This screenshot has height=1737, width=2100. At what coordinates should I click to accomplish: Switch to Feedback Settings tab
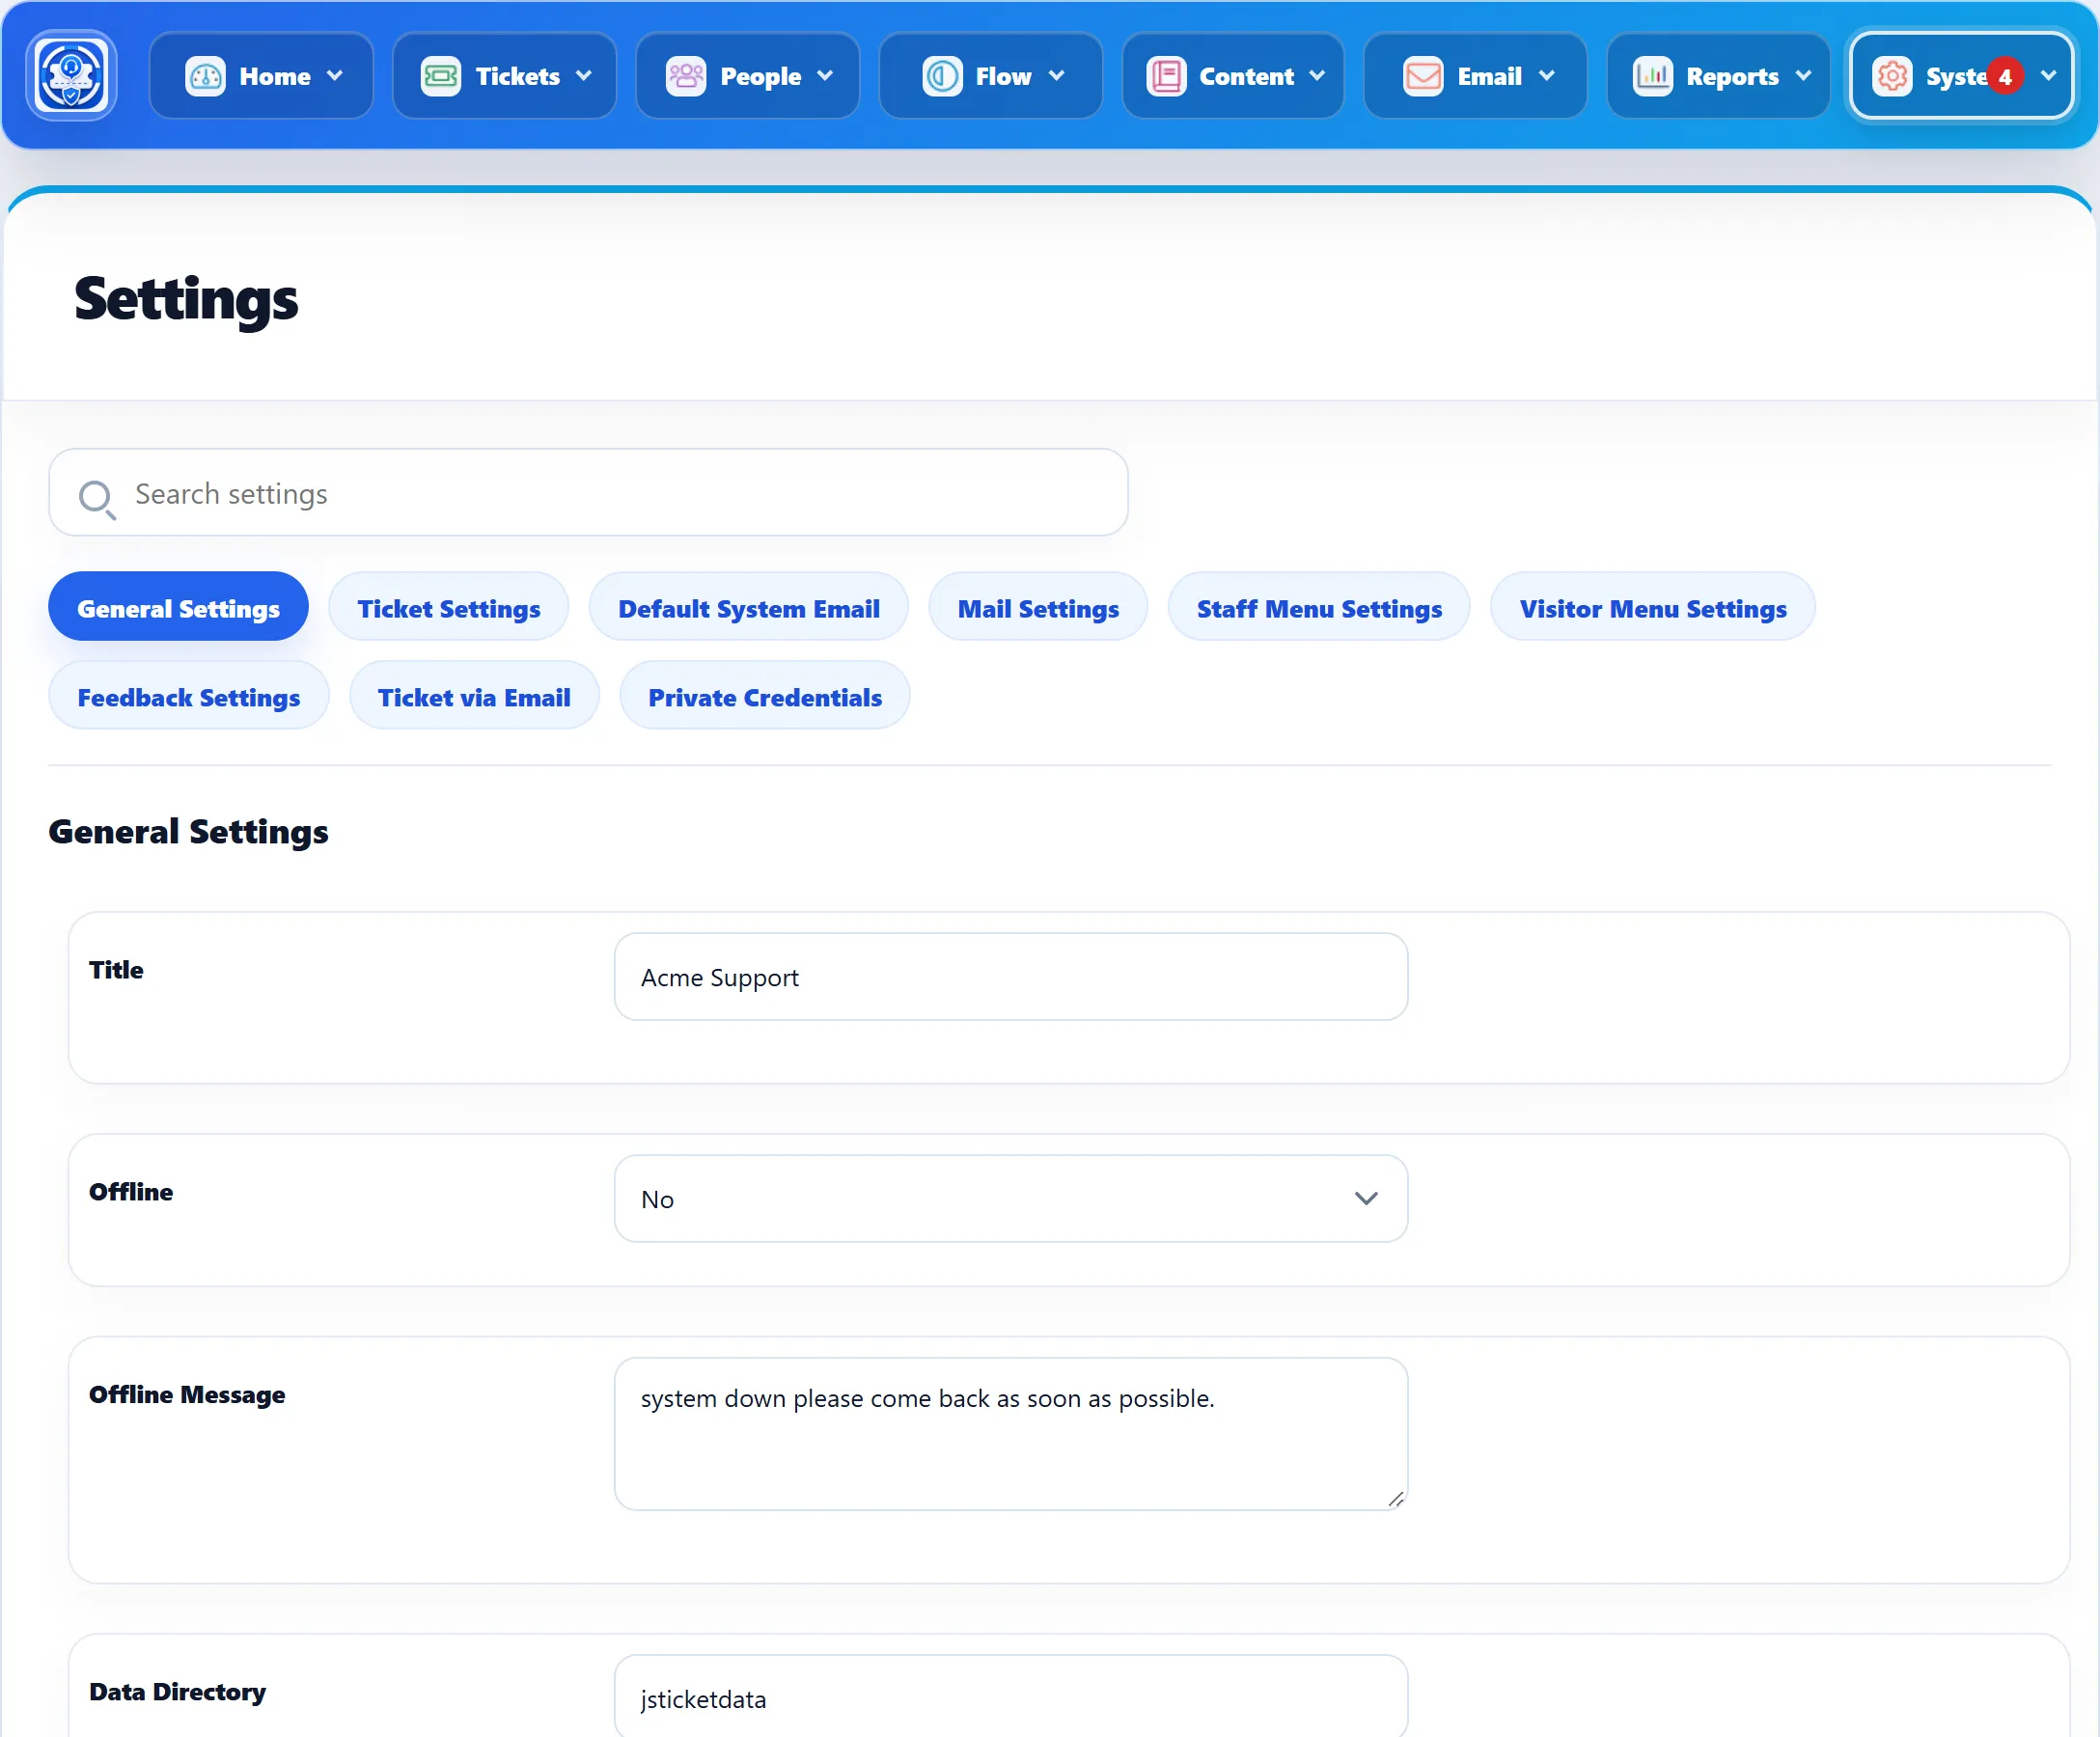pyautogui.click(x=189, y=696)
